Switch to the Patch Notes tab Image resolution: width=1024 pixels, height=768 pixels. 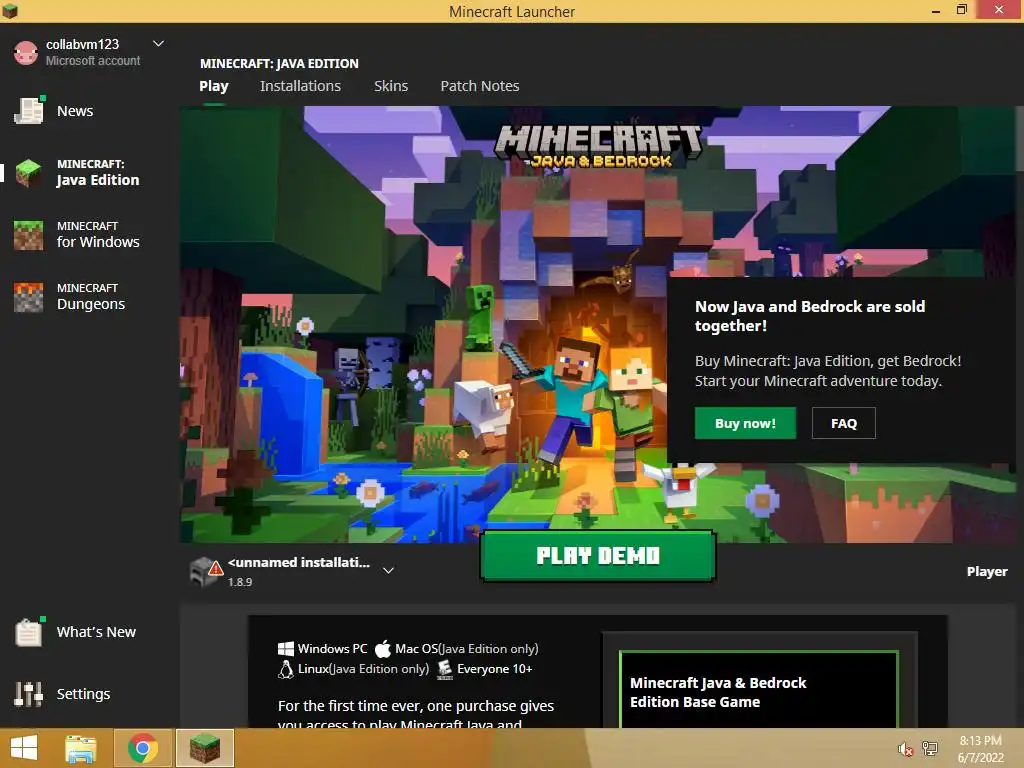[x=479, y=86]
